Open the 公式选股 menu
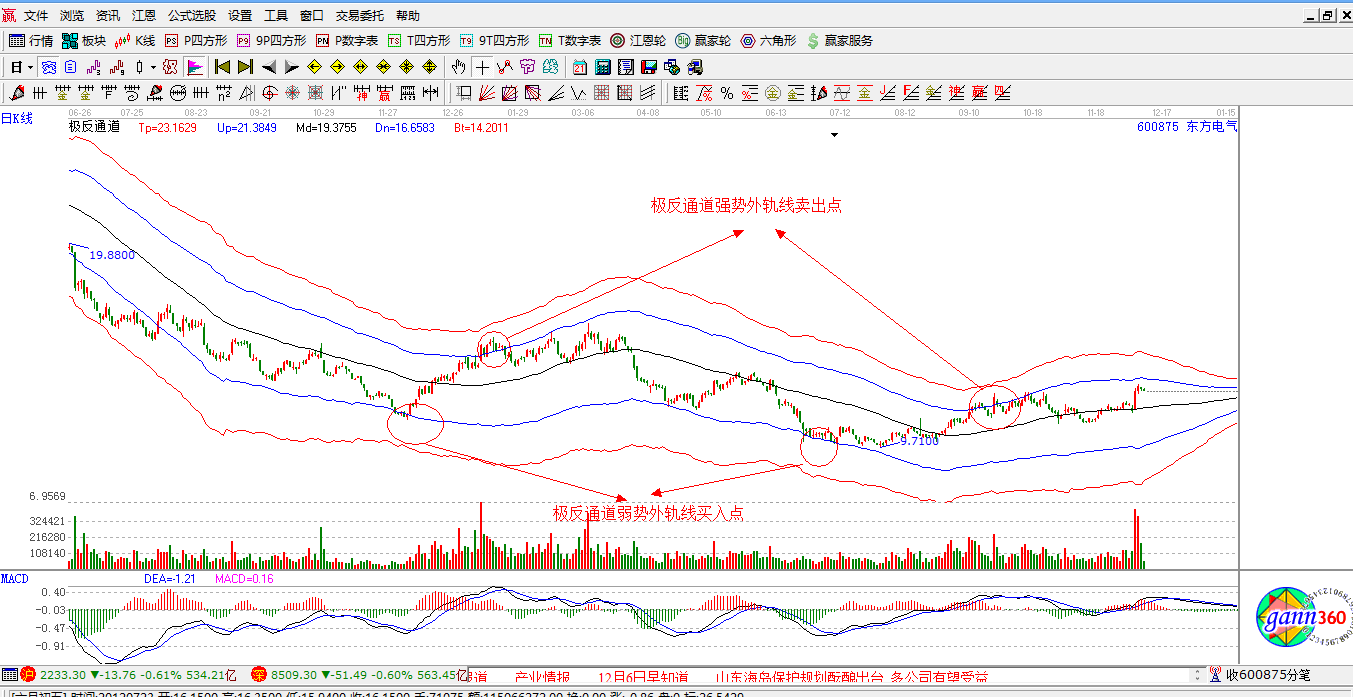This screenshot has width=1353, height=697. pyautogui.click(x=190, y=16)
